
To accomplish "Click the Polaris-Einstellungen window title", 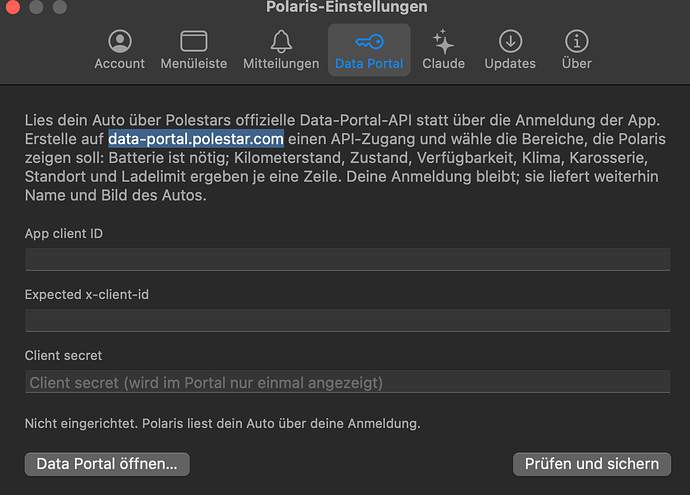I will coord(347,7).
